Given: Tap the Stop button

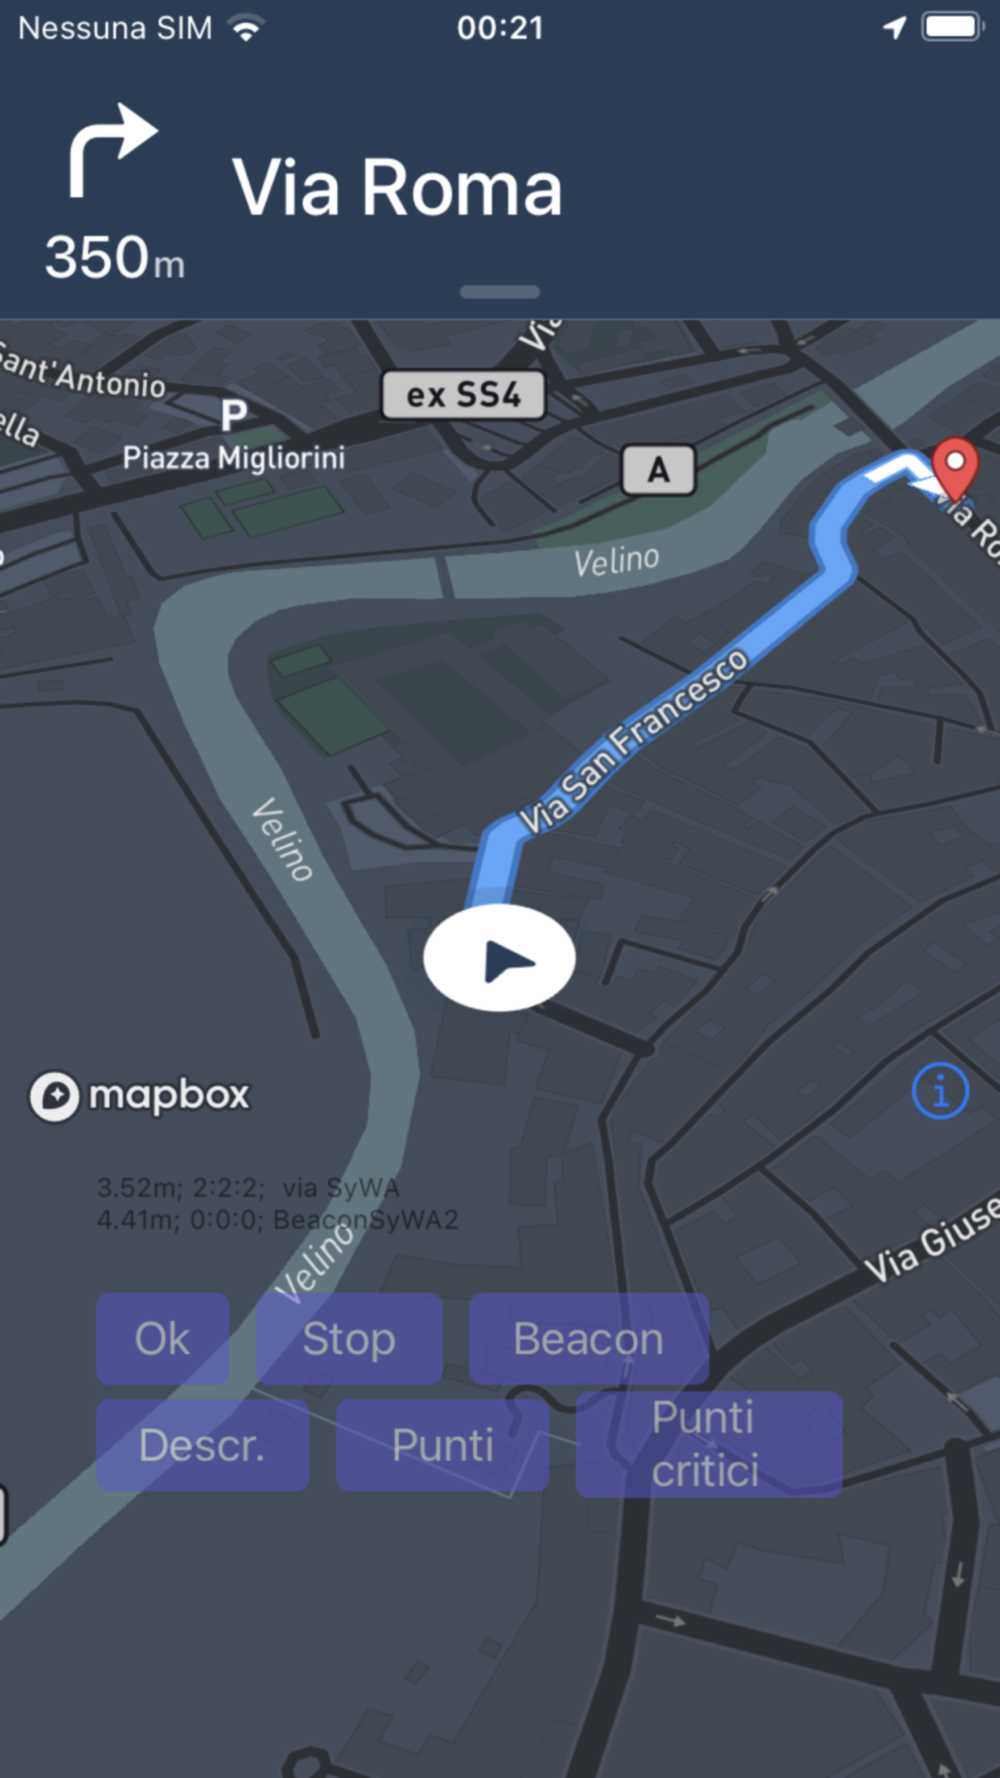Looking at the screenshot, I should [x=349, y=1339].
